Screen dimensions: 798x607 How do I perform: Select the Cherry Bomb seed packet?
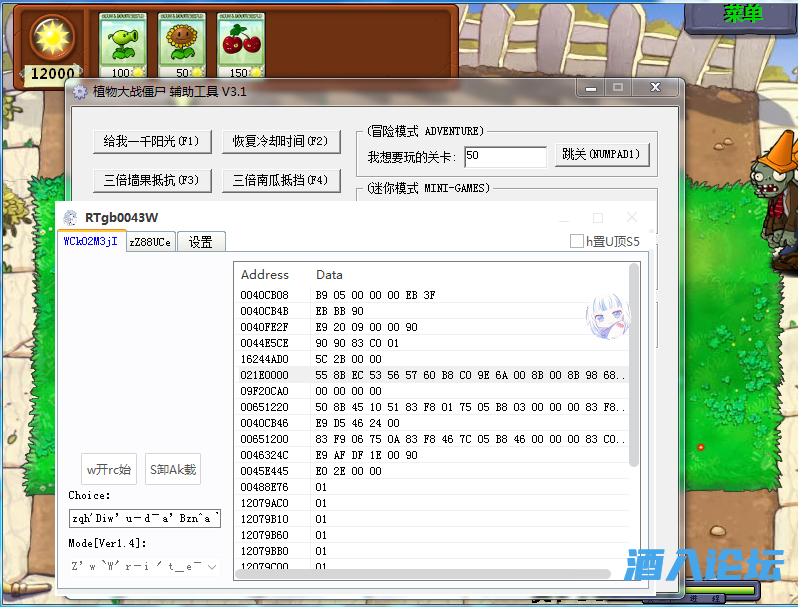[241, 46]
